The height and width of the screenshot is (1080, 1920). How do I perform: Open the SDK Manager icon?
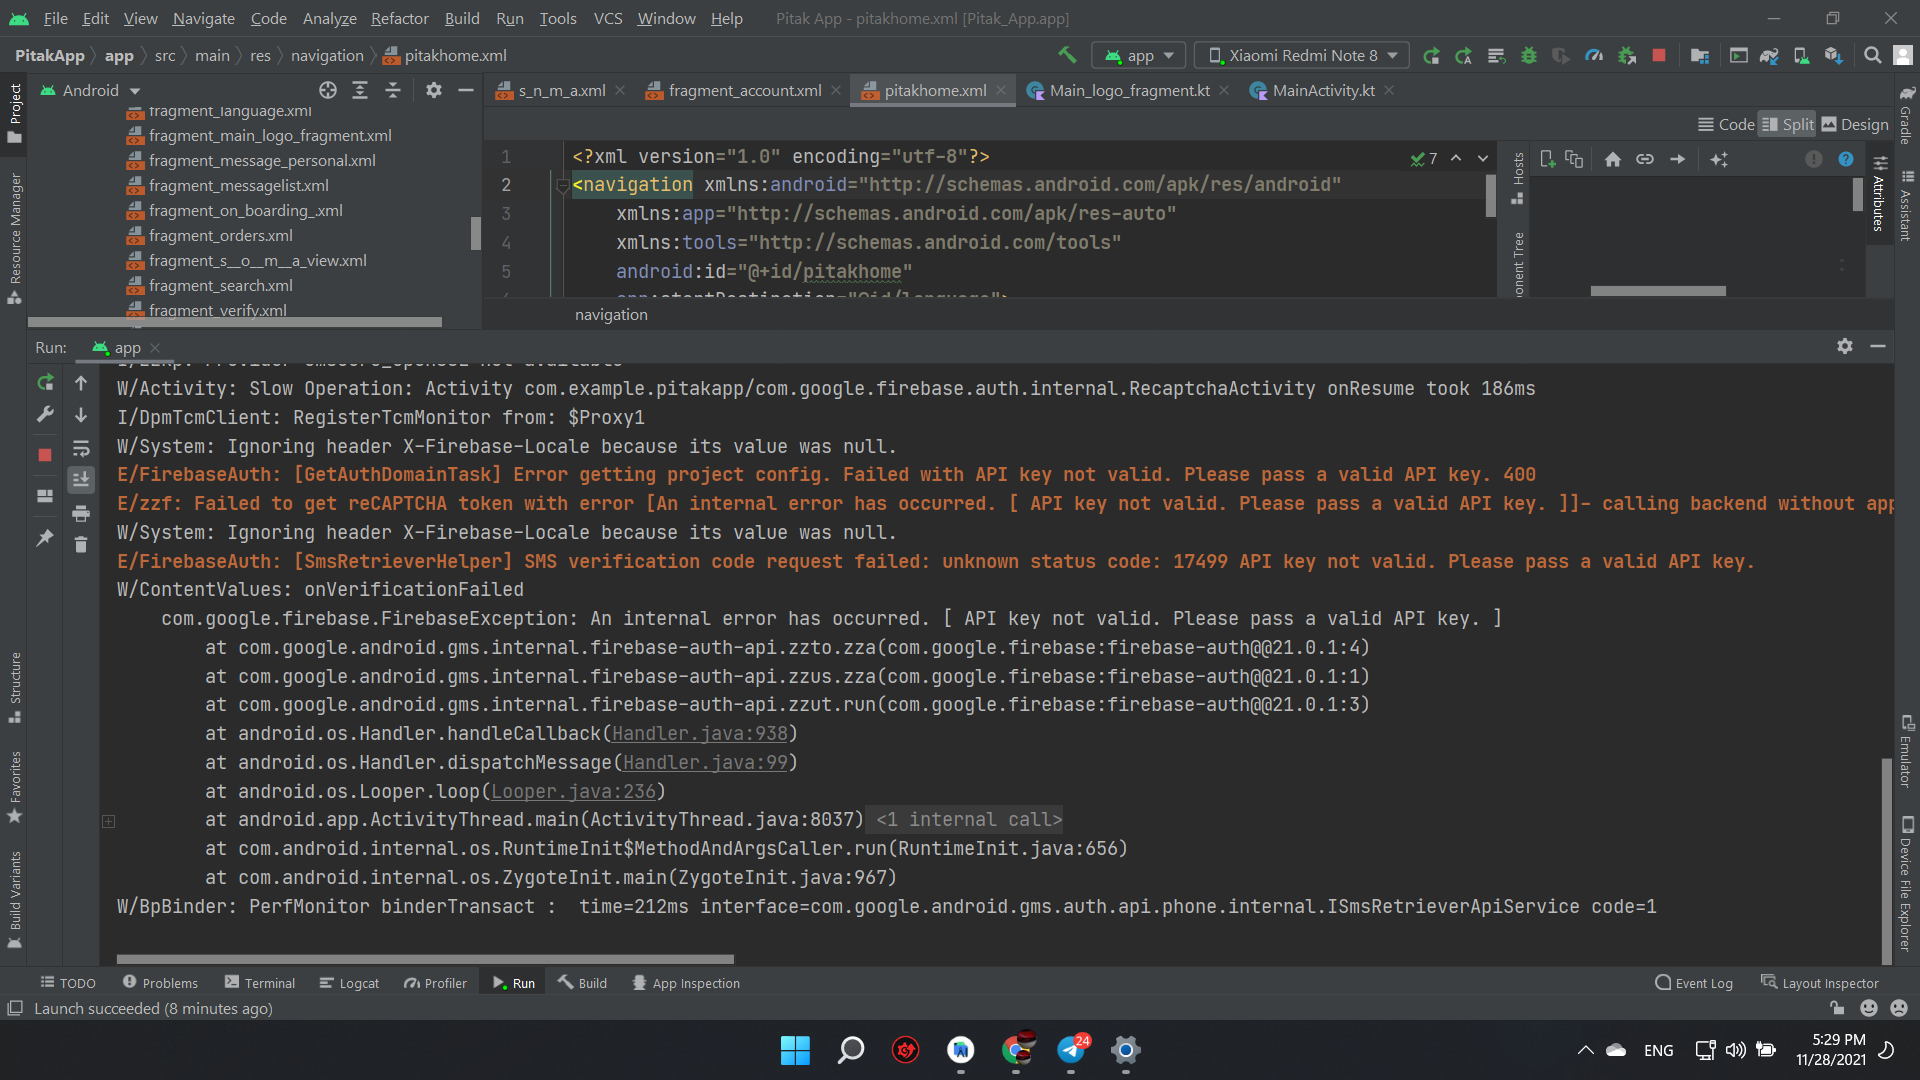coord(1833,55)
